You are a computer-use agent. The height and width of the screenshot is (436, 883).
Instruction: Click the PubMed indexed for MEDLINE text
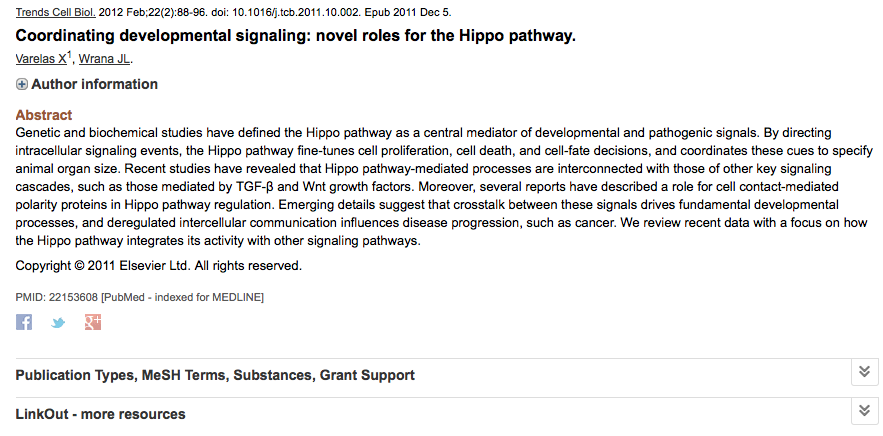[182, 297]
